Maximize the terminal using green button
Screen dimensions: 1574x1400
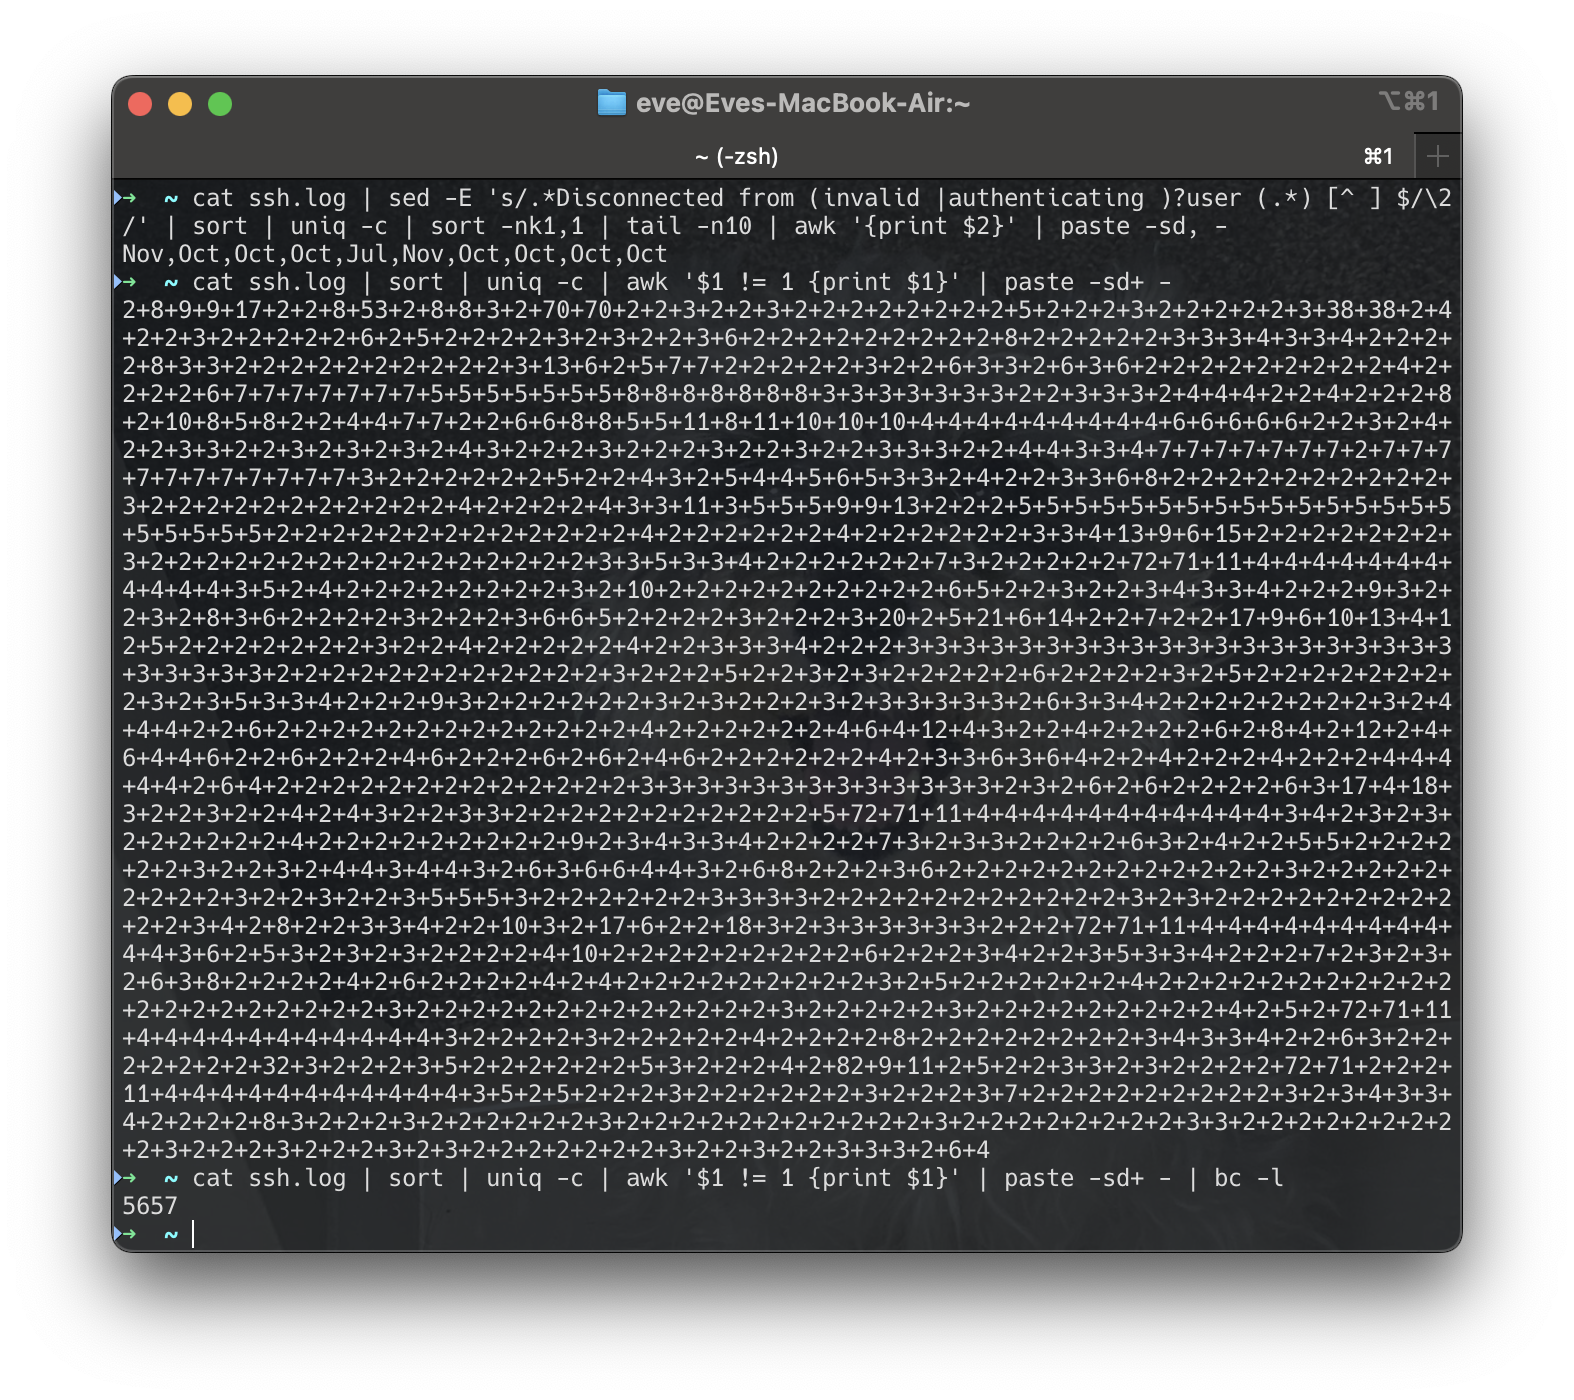[x=220, y=104]
